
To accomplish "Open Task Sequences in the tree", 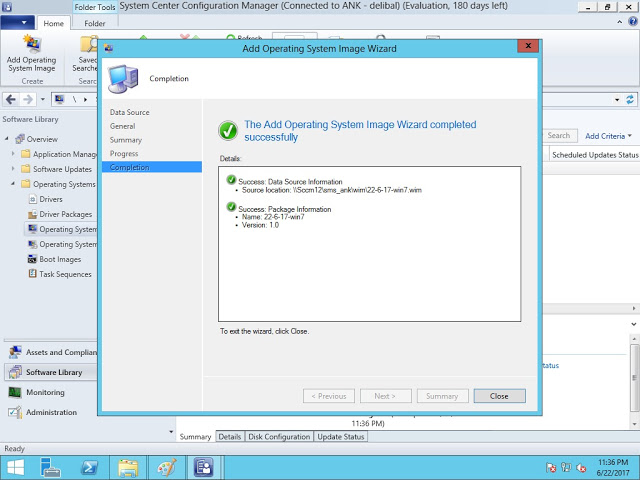I will tap(64, 274).
